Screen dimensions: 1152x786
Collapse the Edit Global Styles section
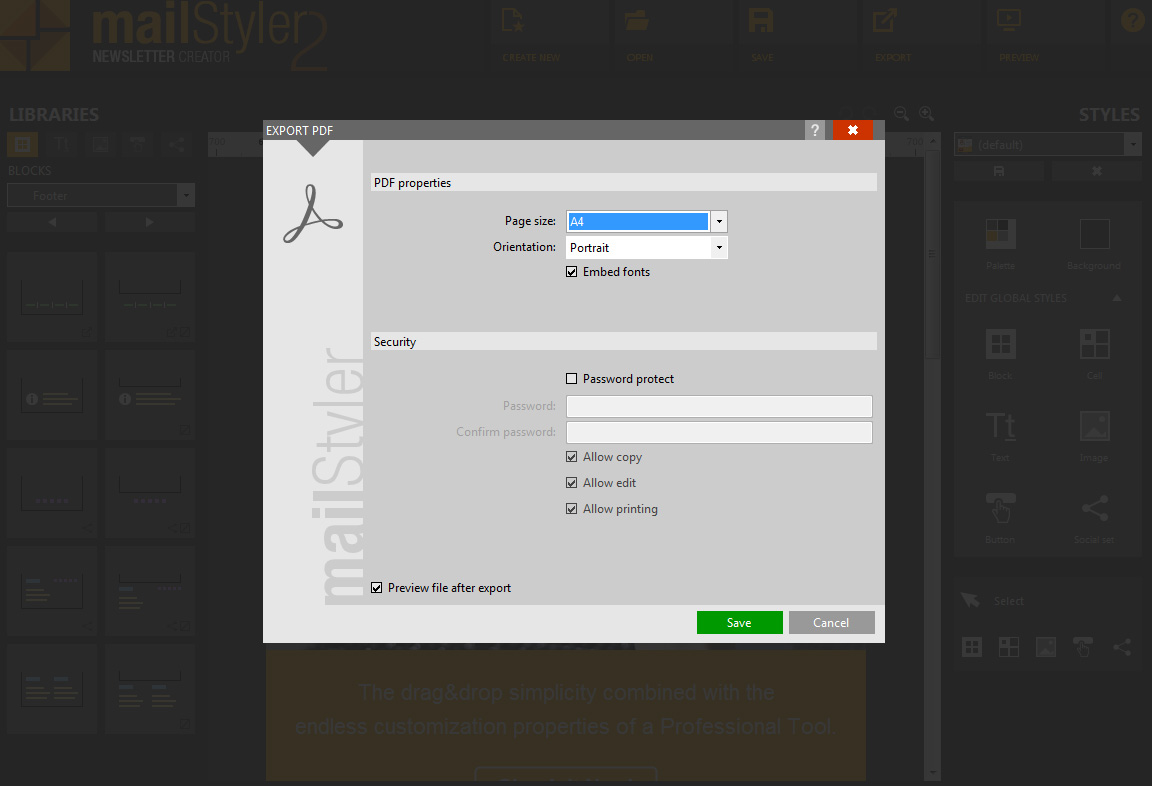(1117, 298)
